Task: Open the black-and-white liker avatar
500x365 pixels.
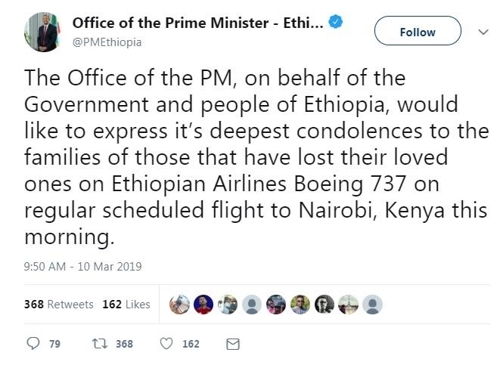Action: point(324,304)
